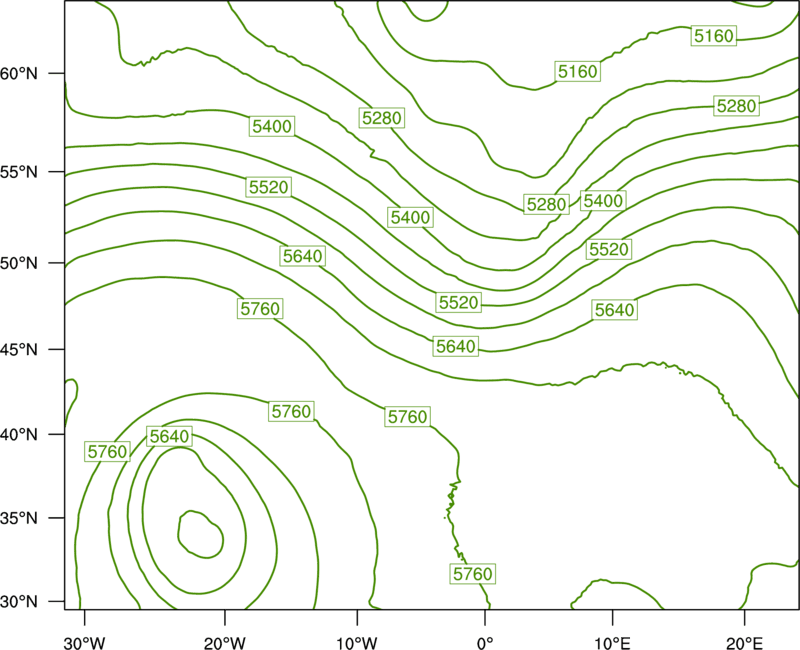This screenshot has height=650, width=800.
Task: Click the 50°N latitude axis label
Action: click(x=19, y=264)
